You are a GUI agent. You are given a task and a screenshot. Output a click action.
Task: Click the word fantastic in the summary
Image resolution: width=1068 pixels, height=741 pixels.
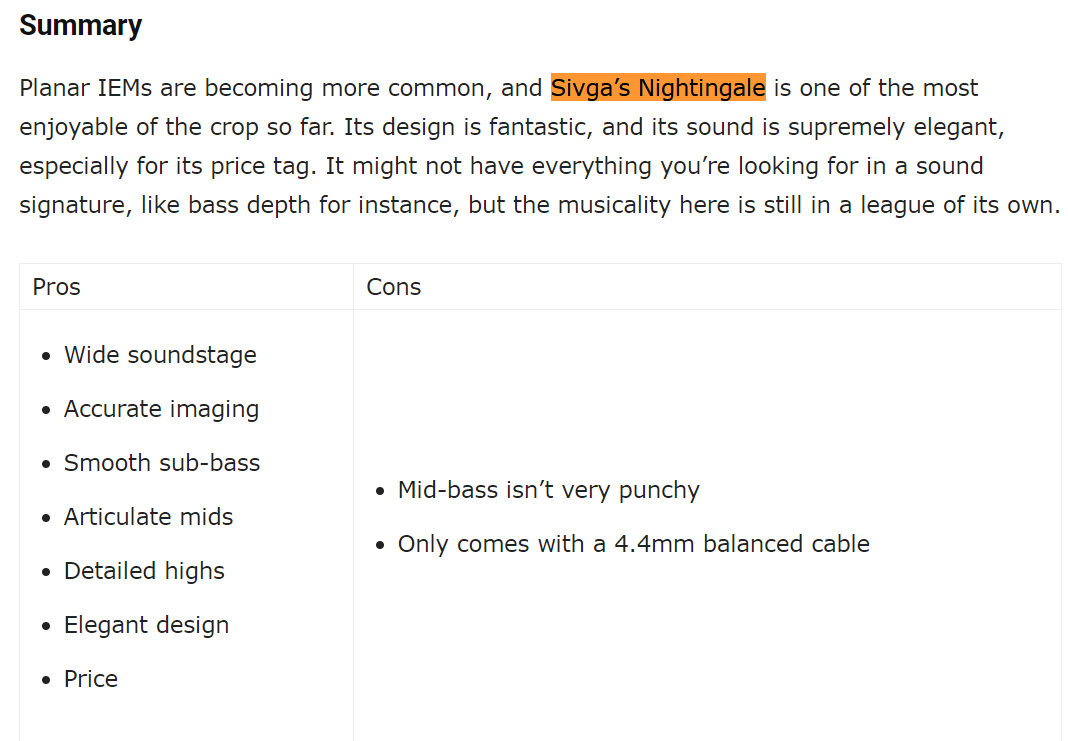[537, 127]
